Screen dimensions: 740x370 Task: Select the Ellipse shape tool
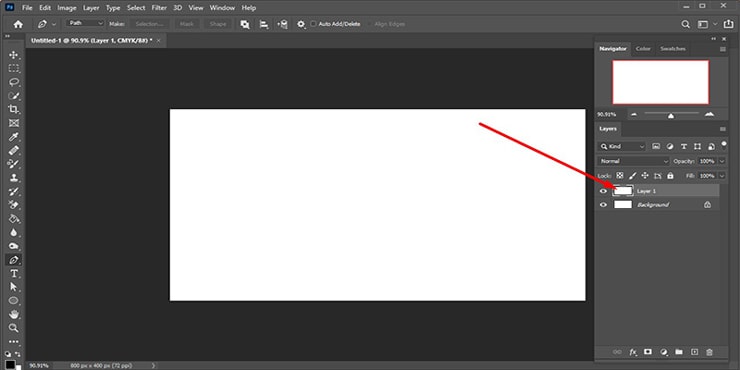tap(14, 301)
